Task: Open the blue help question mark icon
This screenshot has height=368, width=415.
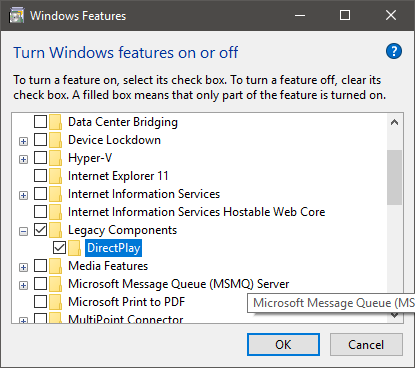Action: click(394, 51)
